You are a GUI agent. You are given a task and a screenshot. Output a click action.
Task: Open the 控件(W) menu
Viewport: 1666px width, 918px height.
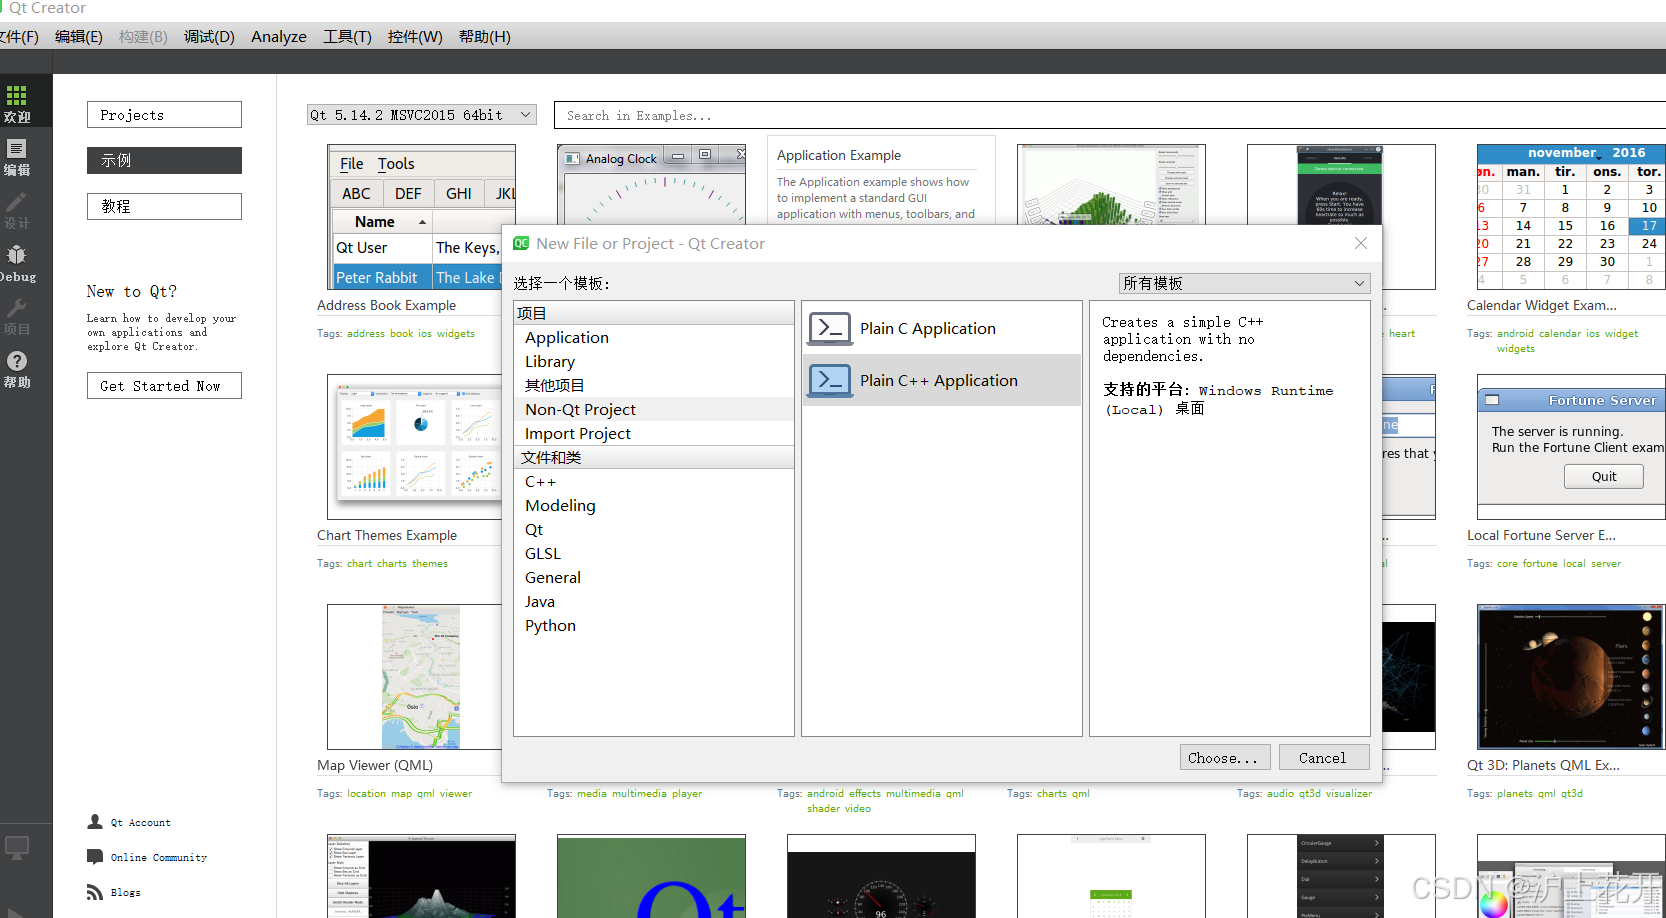[415, 37]
